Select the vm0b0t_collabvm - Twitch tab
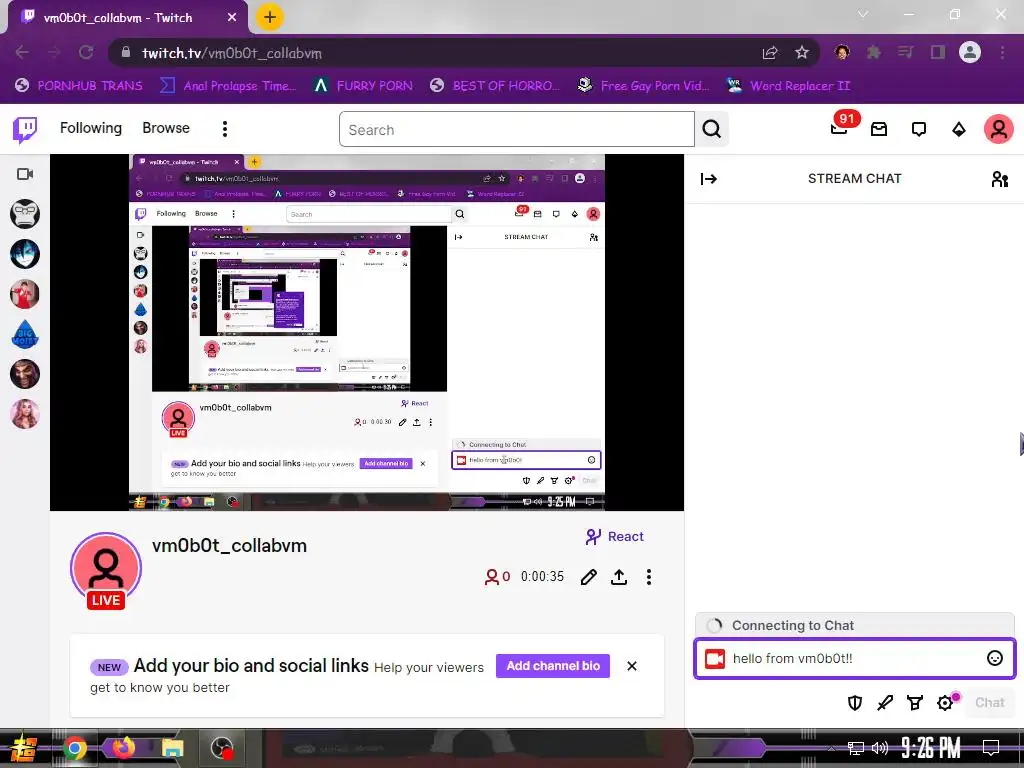1024x768 pixels. point(127,18)
